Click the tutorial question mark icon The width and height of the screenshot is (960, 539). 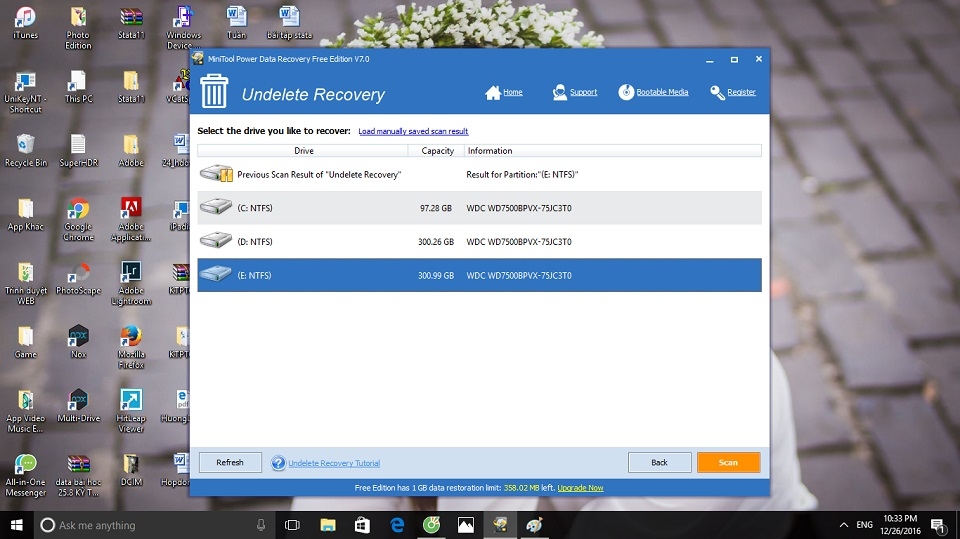click(278, 463)
